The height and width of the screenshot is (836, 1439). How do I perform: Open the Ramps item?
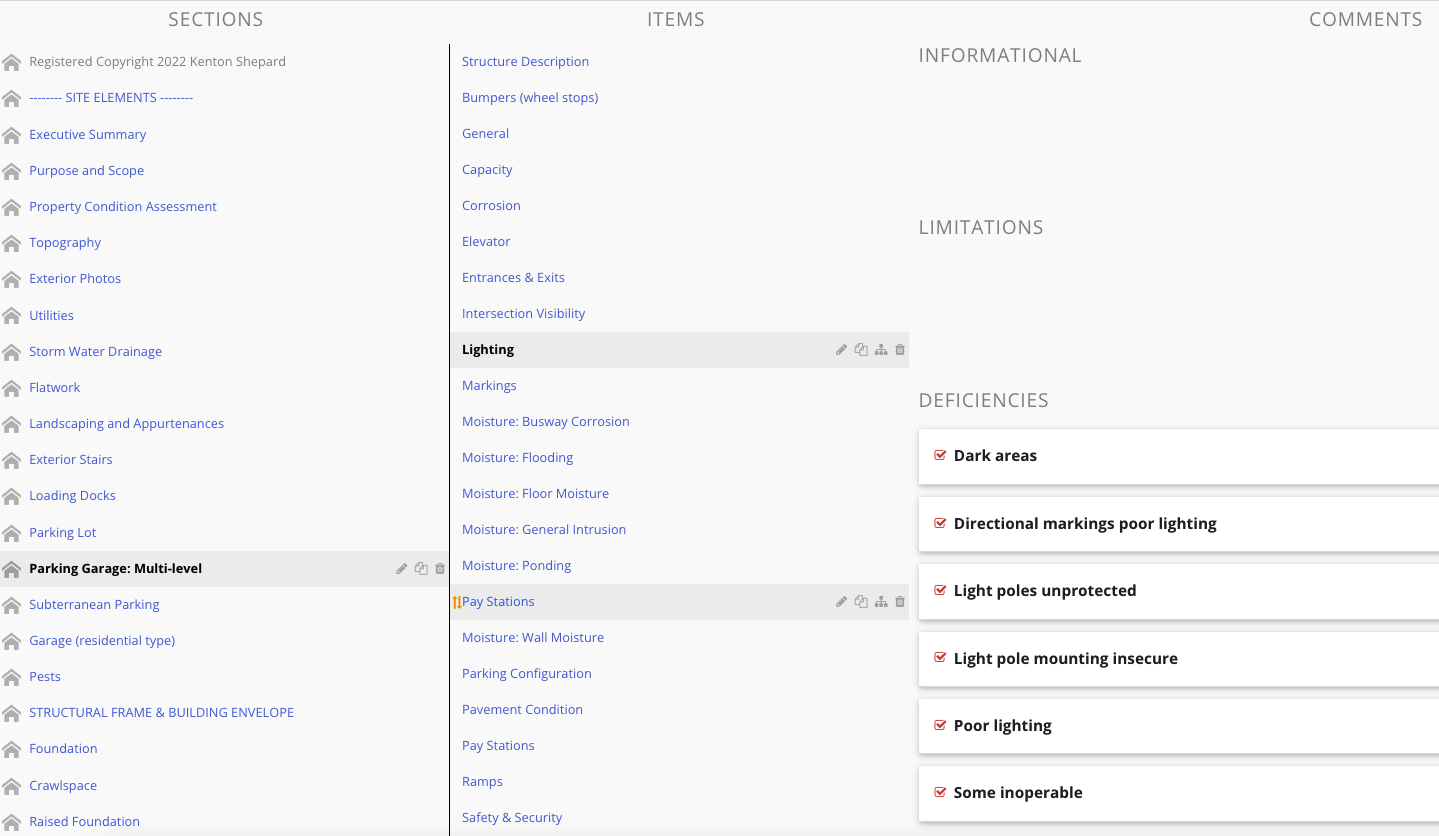(482, 782)
